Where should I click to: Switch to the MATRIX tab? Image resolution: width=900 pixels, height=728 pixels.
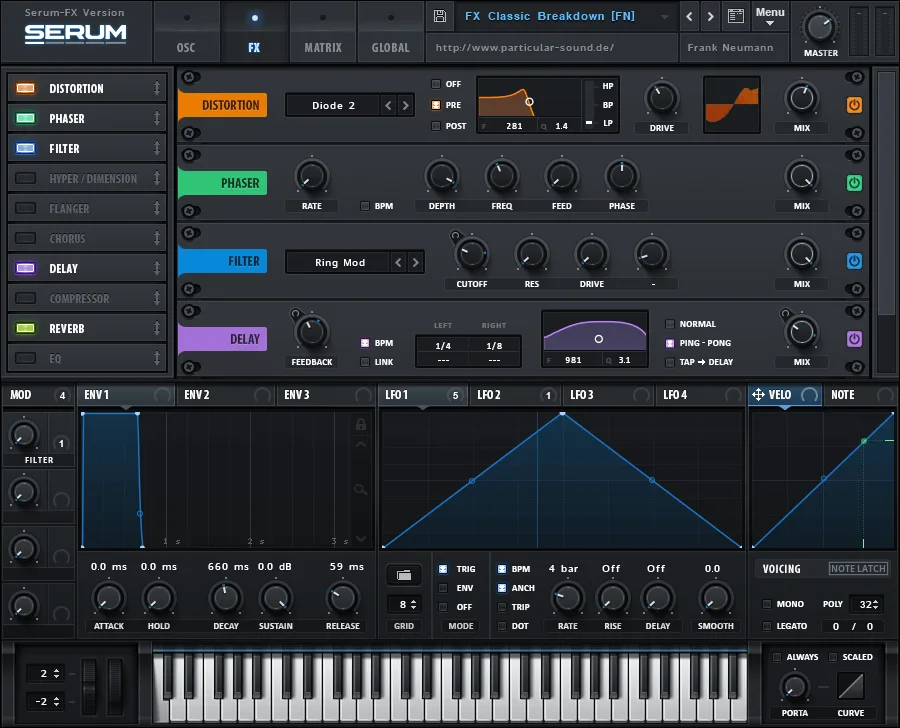[x=322, y=47]
